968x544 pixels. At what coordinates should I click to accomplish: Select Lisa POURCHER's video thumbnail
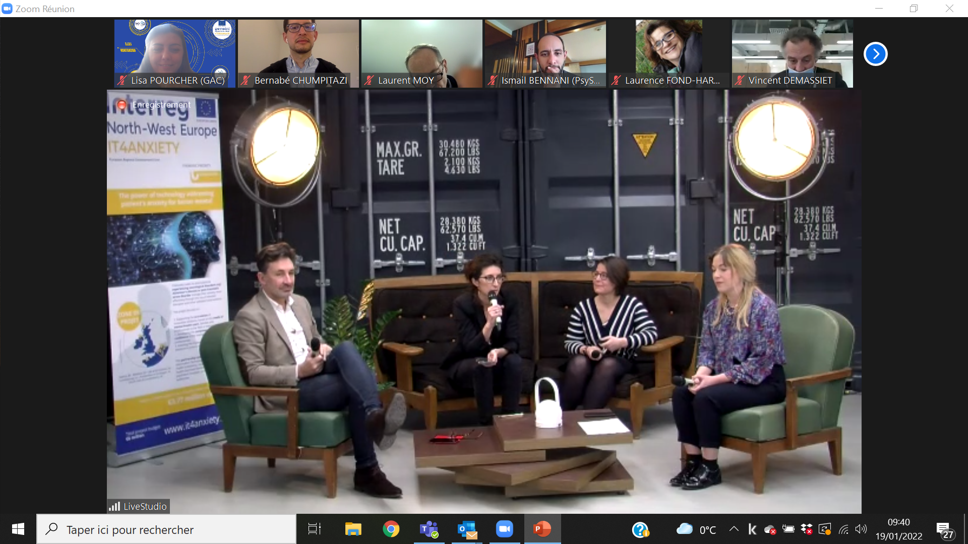click(175, 53)
